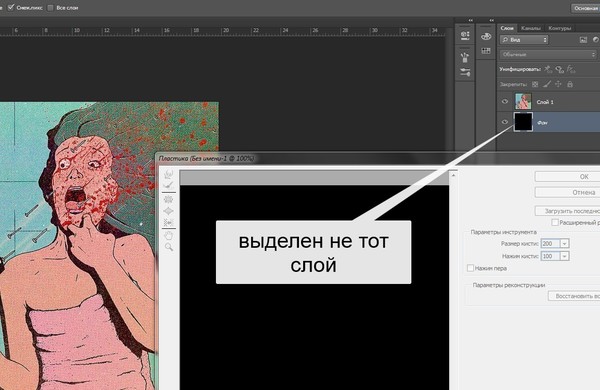Confirm Liquify with the OK button
The width and height of the screenshot is (600, 390).
pyautogui.click(x=567, y=176)
